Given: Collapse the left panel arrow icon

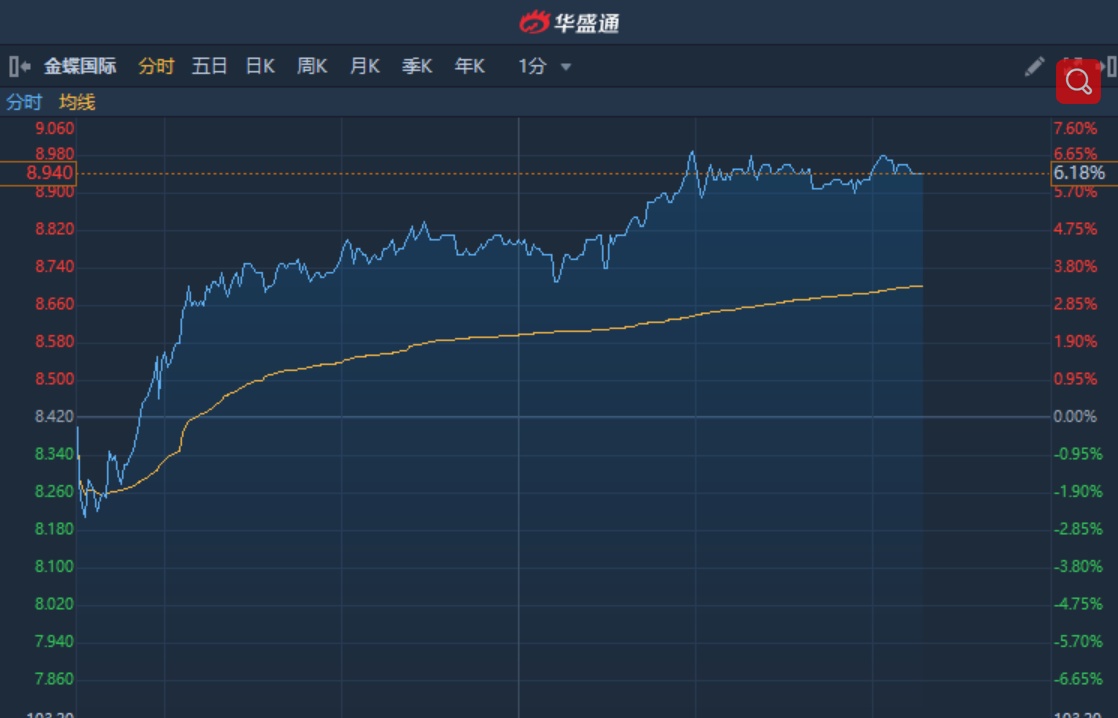Looking at the screenshot, I should click(x=19, y=67).
